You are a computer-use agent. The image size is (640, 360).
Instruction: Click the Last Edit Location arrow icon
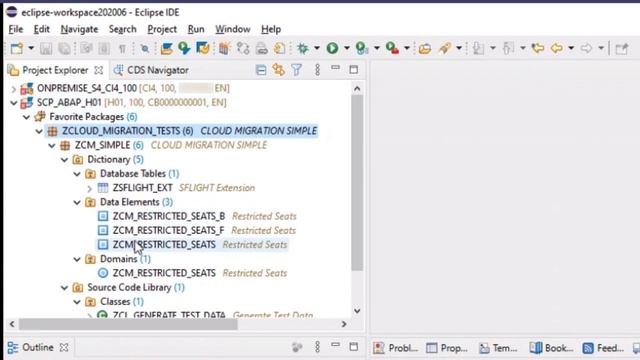pyautogui.click(x=538, y=48)
